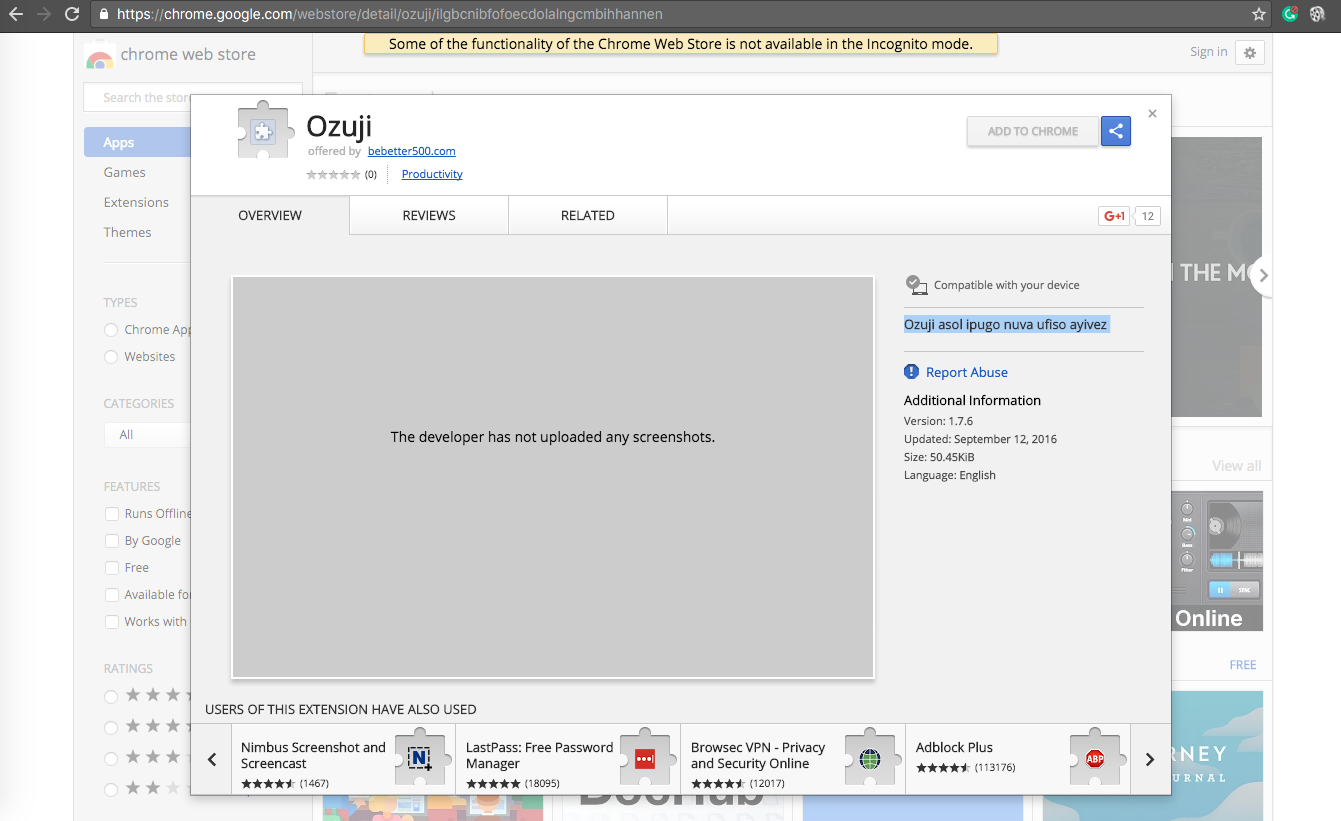Click the Updated: September 12, 2016 text
This screenshot has width=1341, height=821.
(x=980, y=439)
